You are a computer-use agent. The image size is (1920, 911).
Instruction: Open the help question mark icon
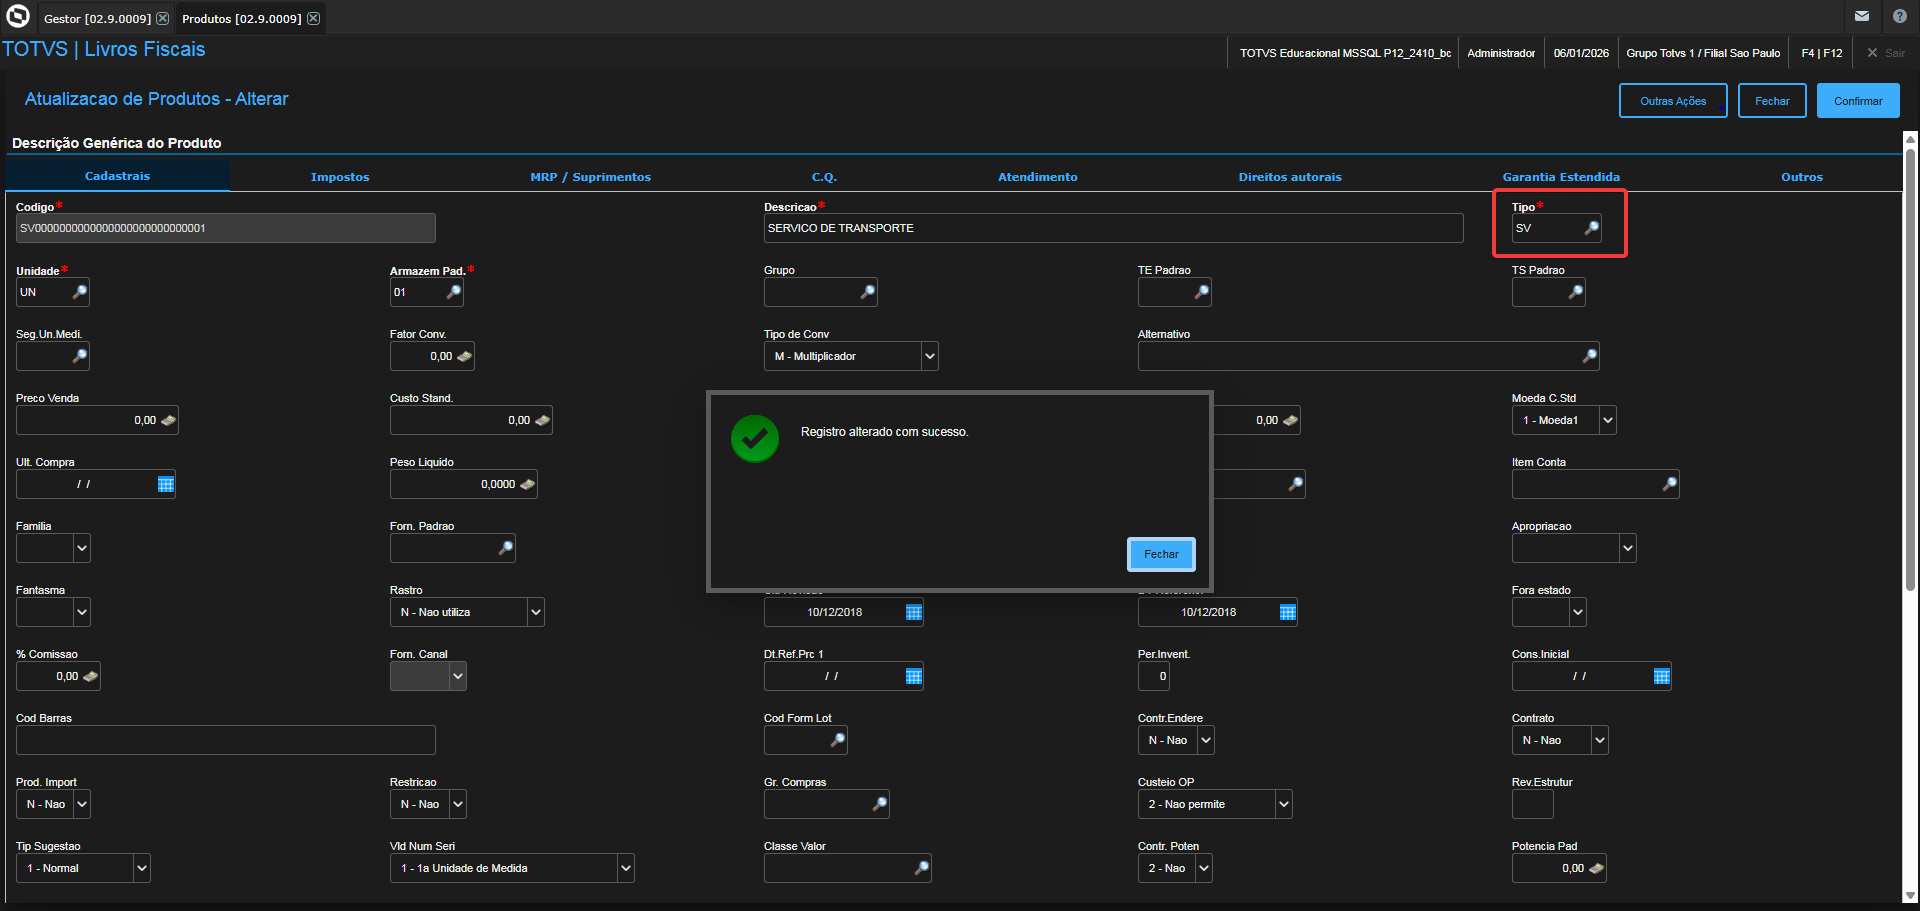pyautogui.click(x=1900, y=16)
